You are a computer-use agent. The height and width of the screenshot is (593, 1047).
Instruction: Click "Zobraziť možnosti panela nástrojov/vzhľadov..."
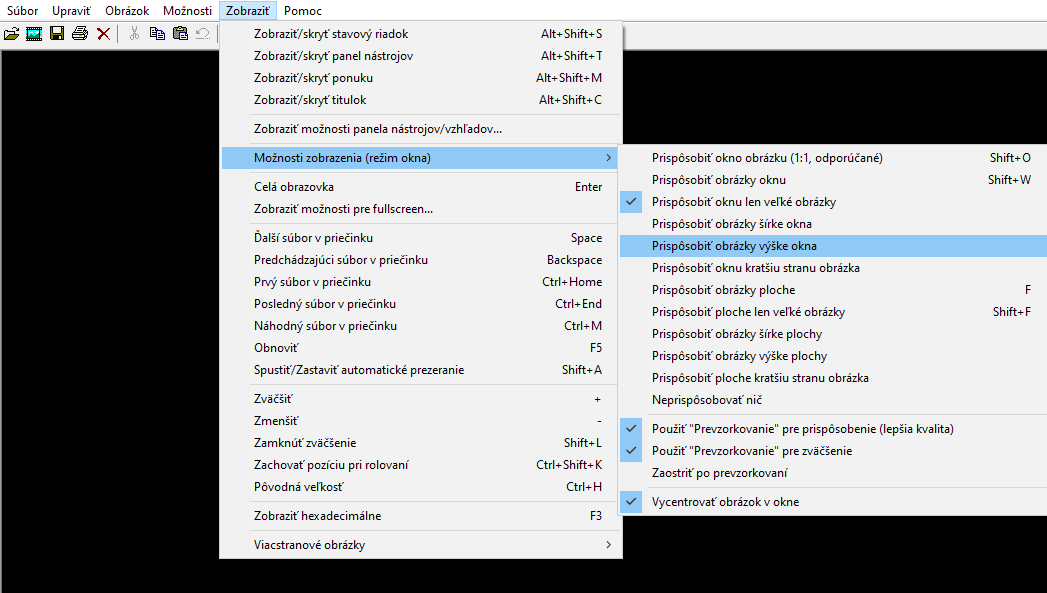pos(378,129)
